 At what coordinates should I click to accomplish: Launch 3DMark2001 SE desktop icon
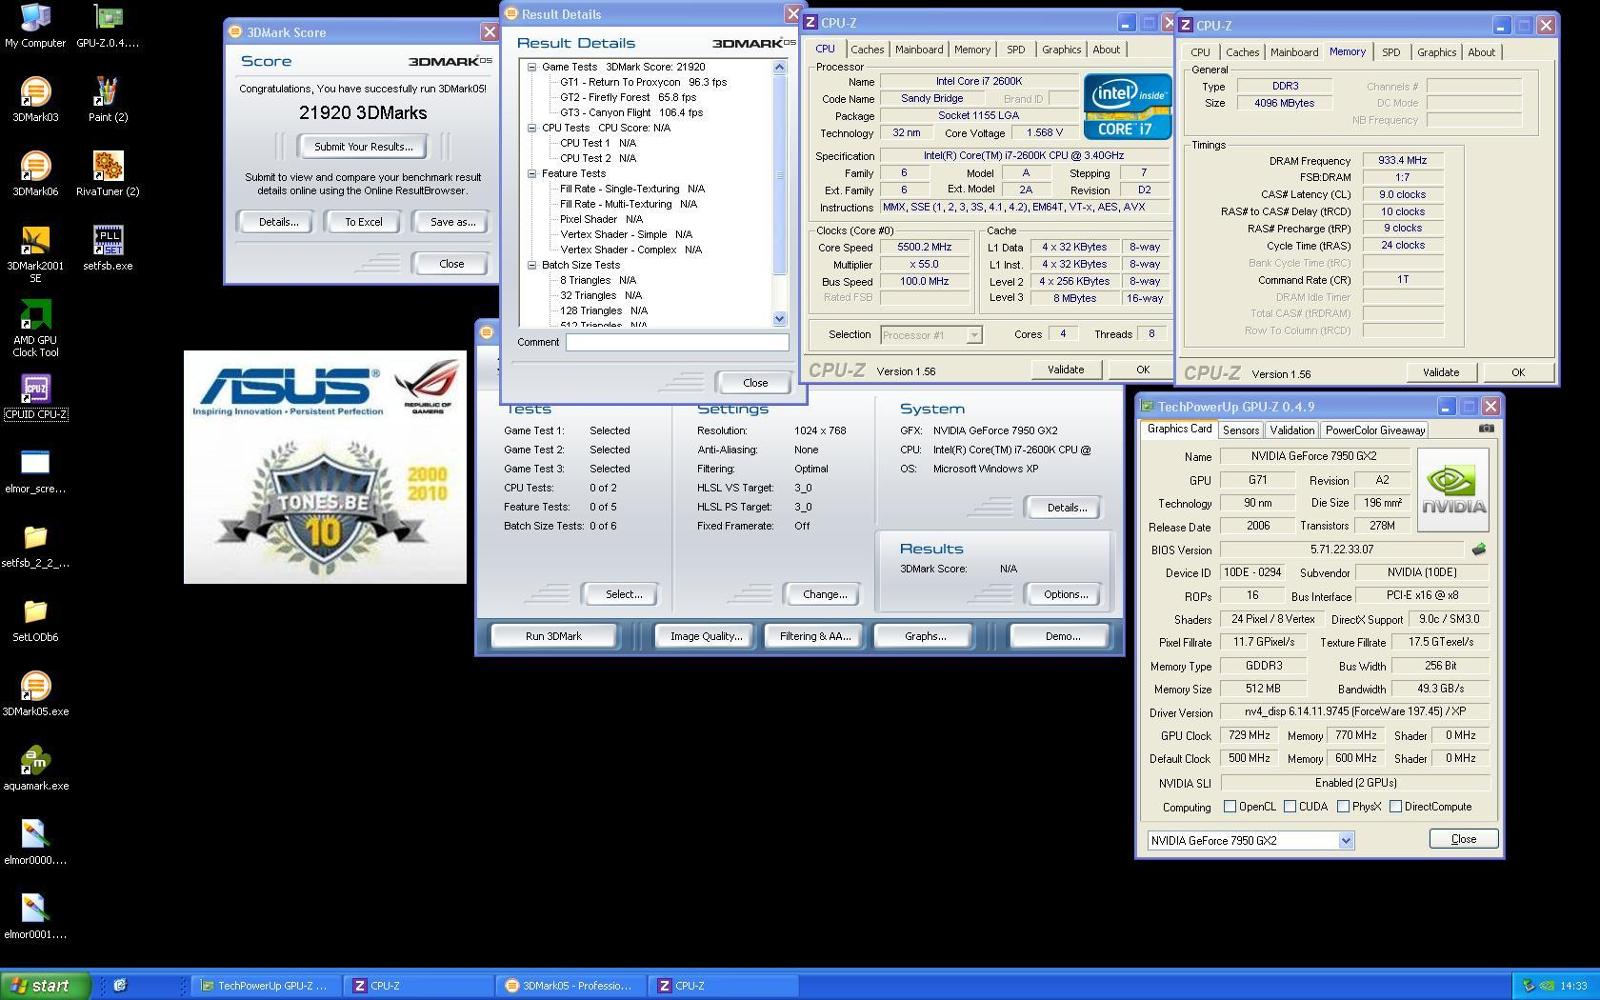[x=35, y=254]
